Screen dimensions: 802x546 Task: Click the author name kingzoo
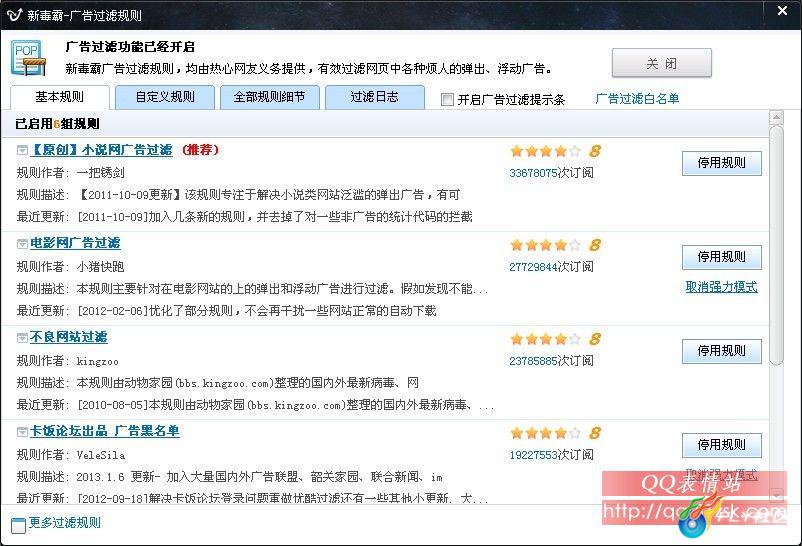pyautogui.click(x=98, y=361)
